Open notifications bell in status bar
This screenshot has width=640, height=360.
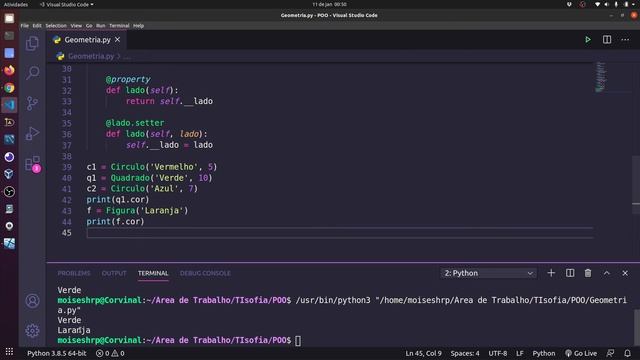coord(627,353)
